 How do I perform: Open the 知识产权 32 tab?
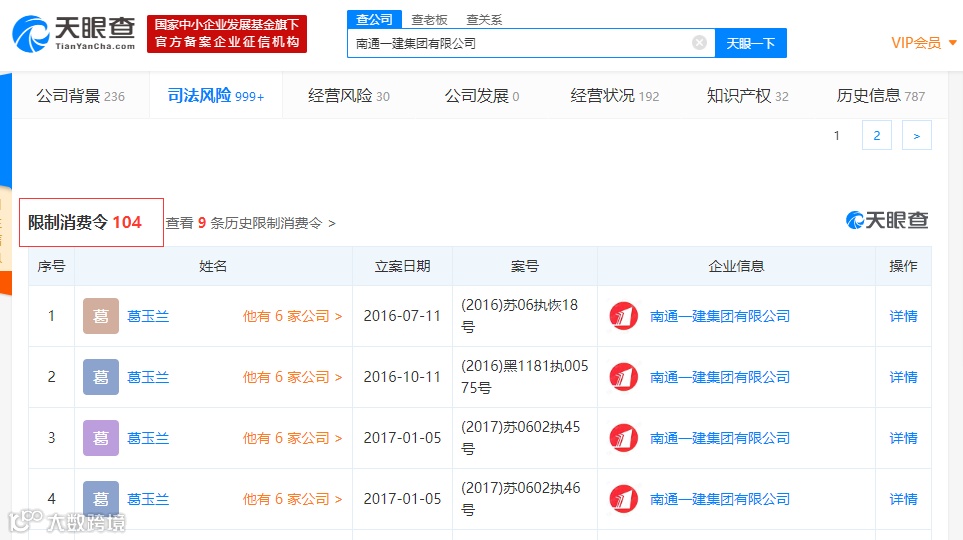click(747, 96)
